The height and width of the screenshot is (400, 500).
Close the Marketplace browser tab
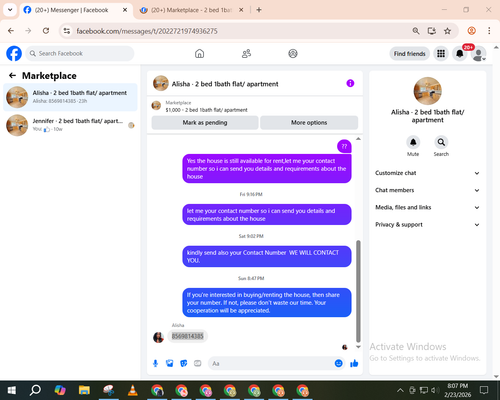[241, 10]
